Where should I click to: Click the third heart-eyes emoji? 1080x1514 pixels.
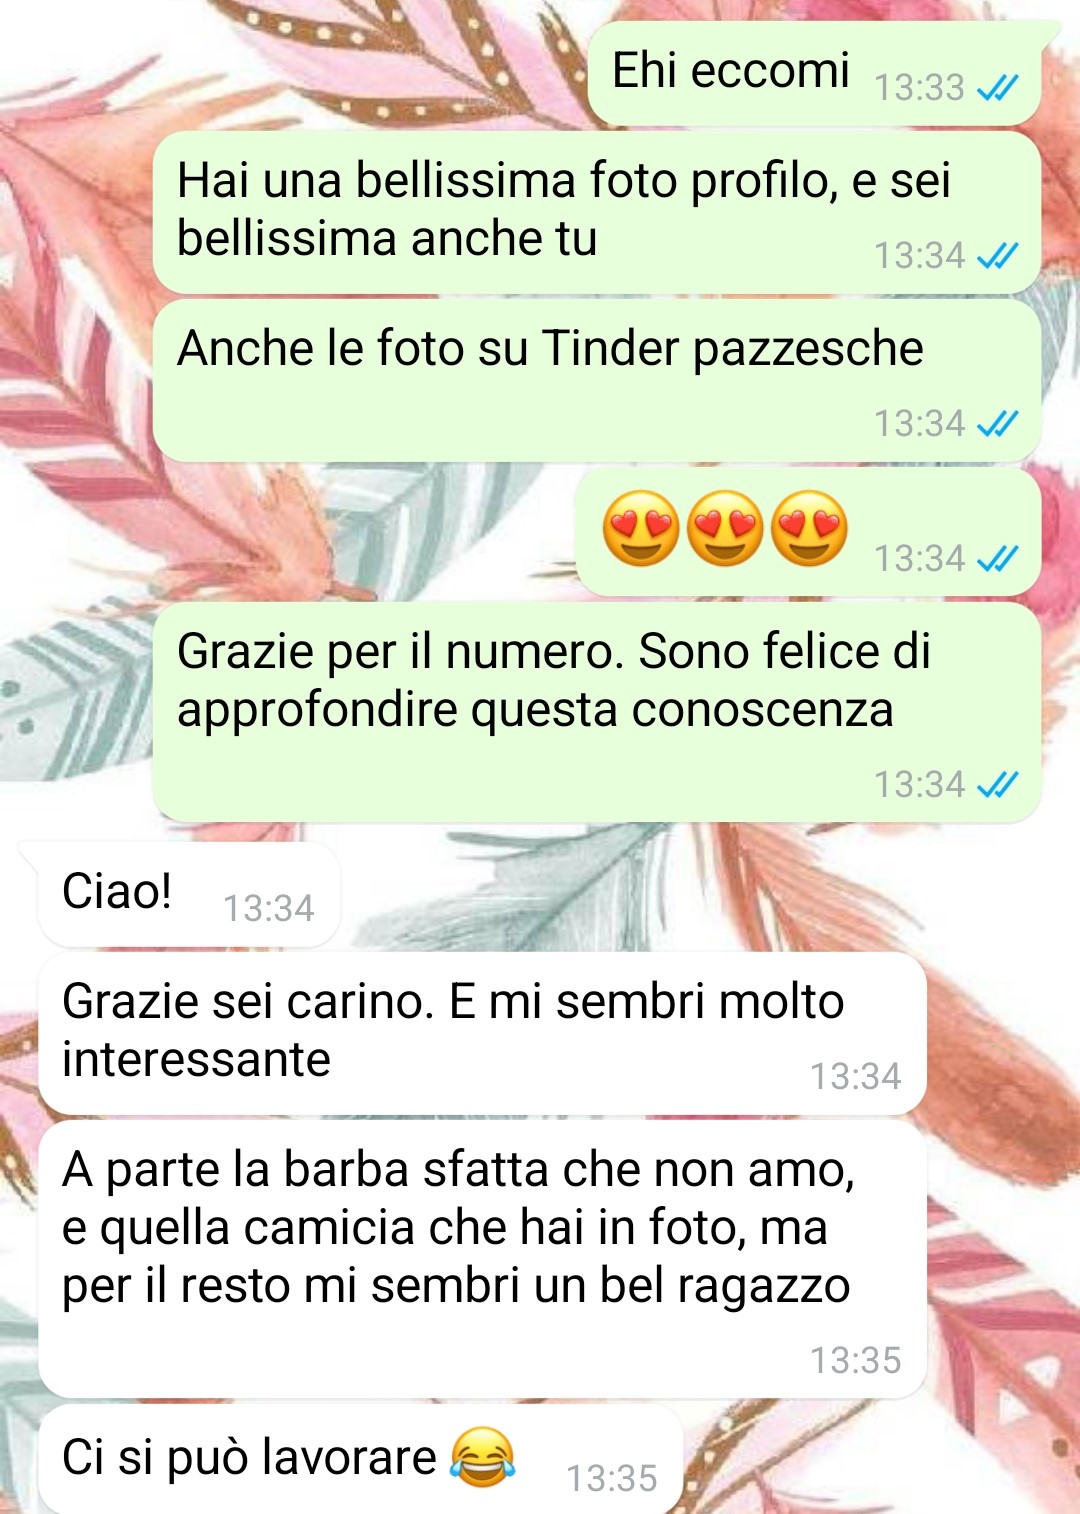809,529
